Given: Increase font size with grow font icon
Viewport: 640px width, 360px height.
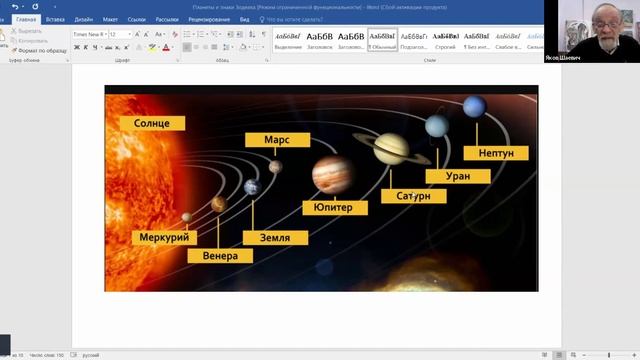Looking at the screenshot, I should (x=138, y=34).
